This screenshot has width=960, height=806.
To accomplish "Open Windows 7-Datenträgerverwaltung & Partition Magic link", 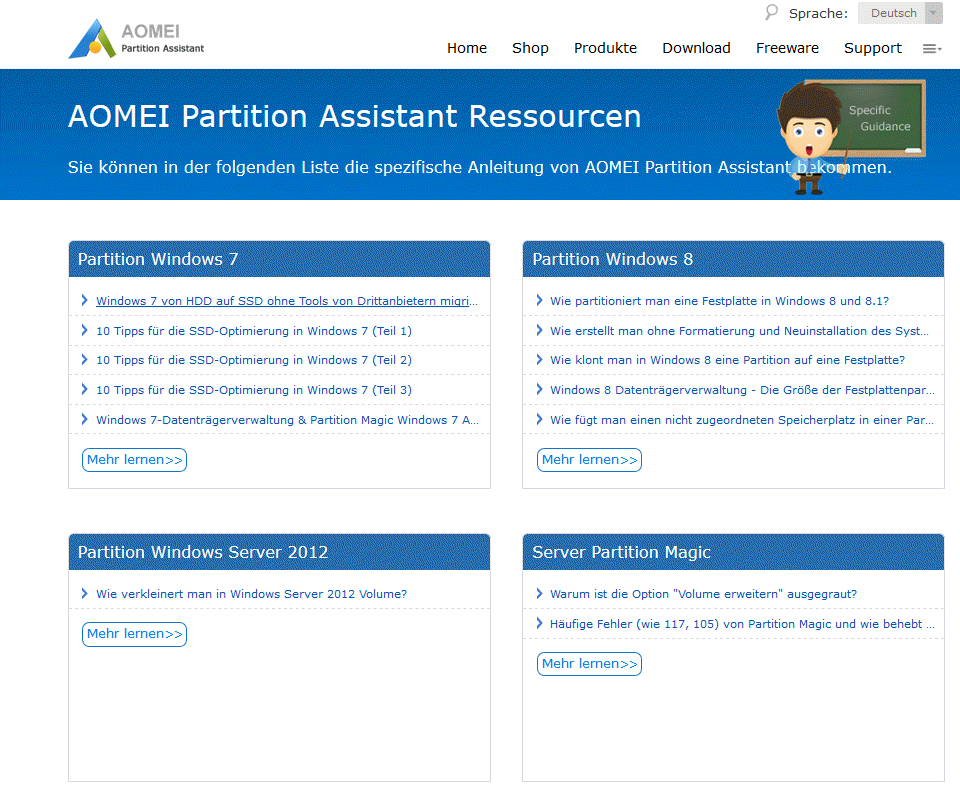I will point(287,420).
